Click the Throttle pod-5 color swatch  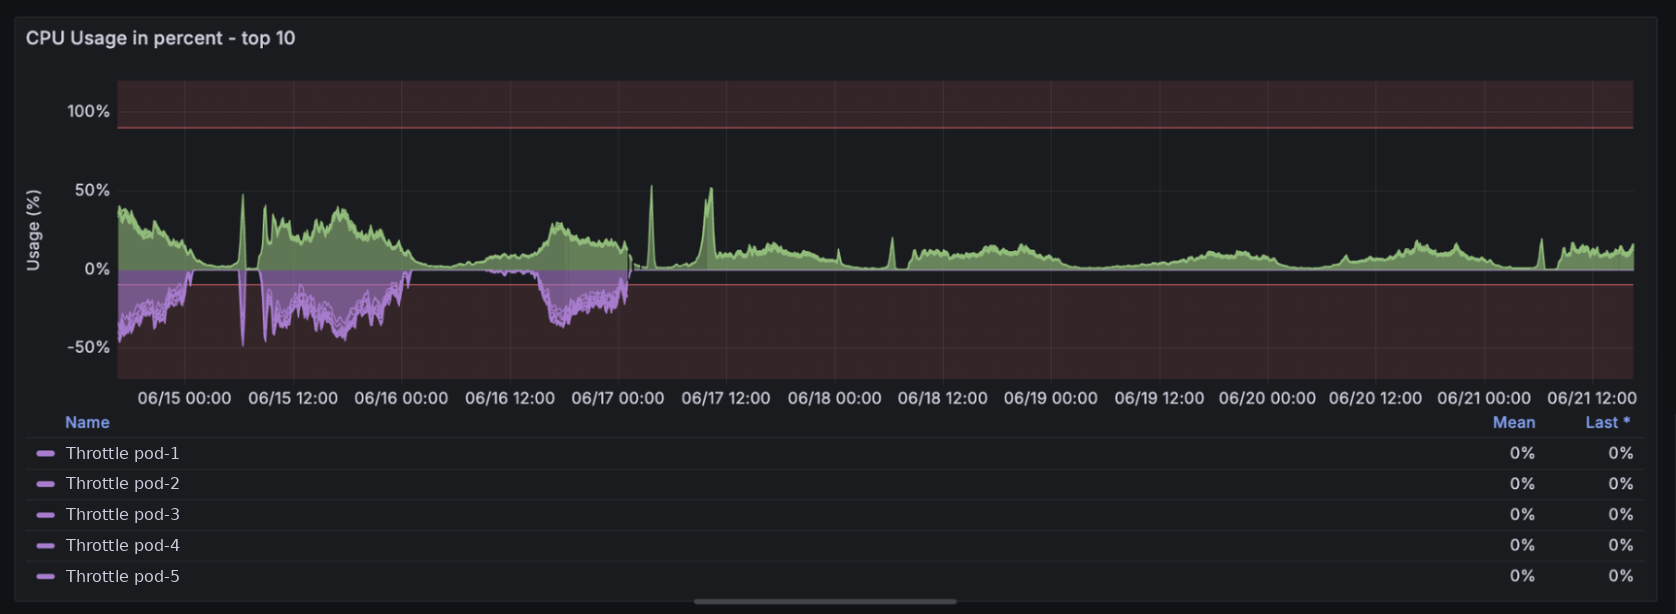(45, 577)
